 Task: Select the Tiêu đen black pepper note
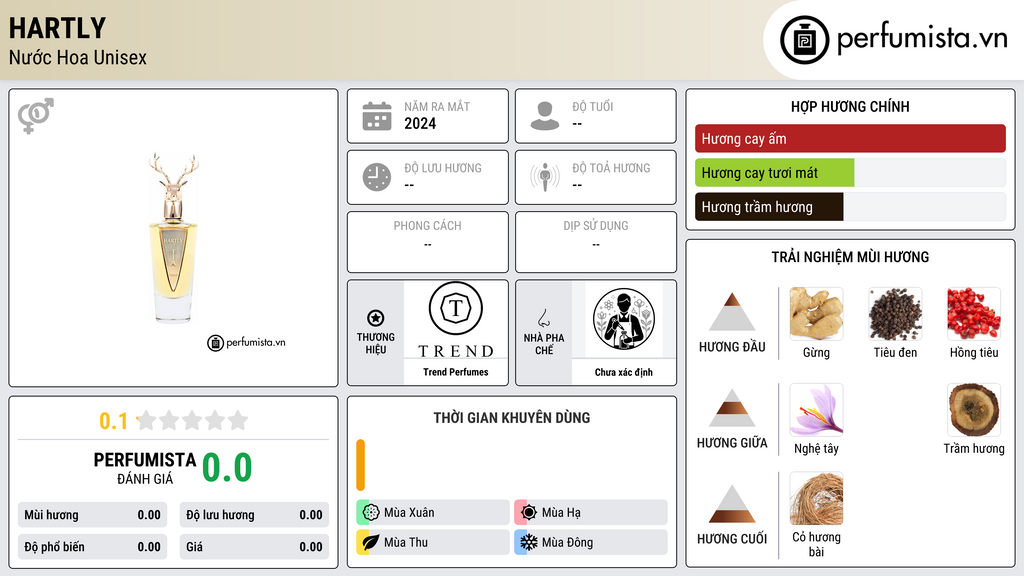(895, 314)
